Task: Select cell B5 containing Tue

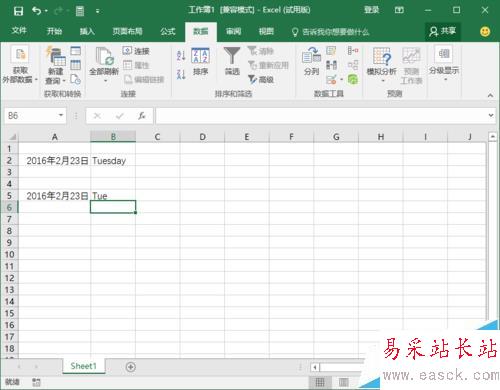Action: (x=113, y=196)
